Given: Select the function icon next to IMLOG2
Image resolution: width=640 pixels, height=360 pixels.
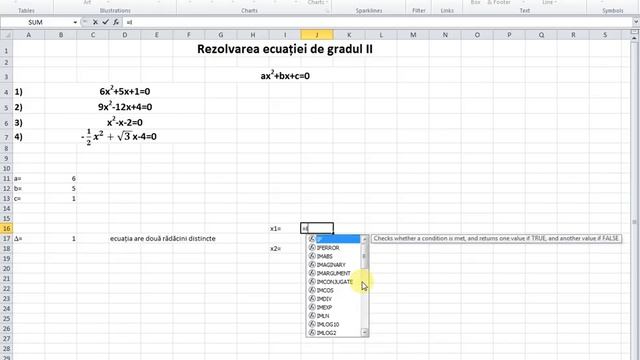Looking at the screenshot, I should tap(312, 333).
